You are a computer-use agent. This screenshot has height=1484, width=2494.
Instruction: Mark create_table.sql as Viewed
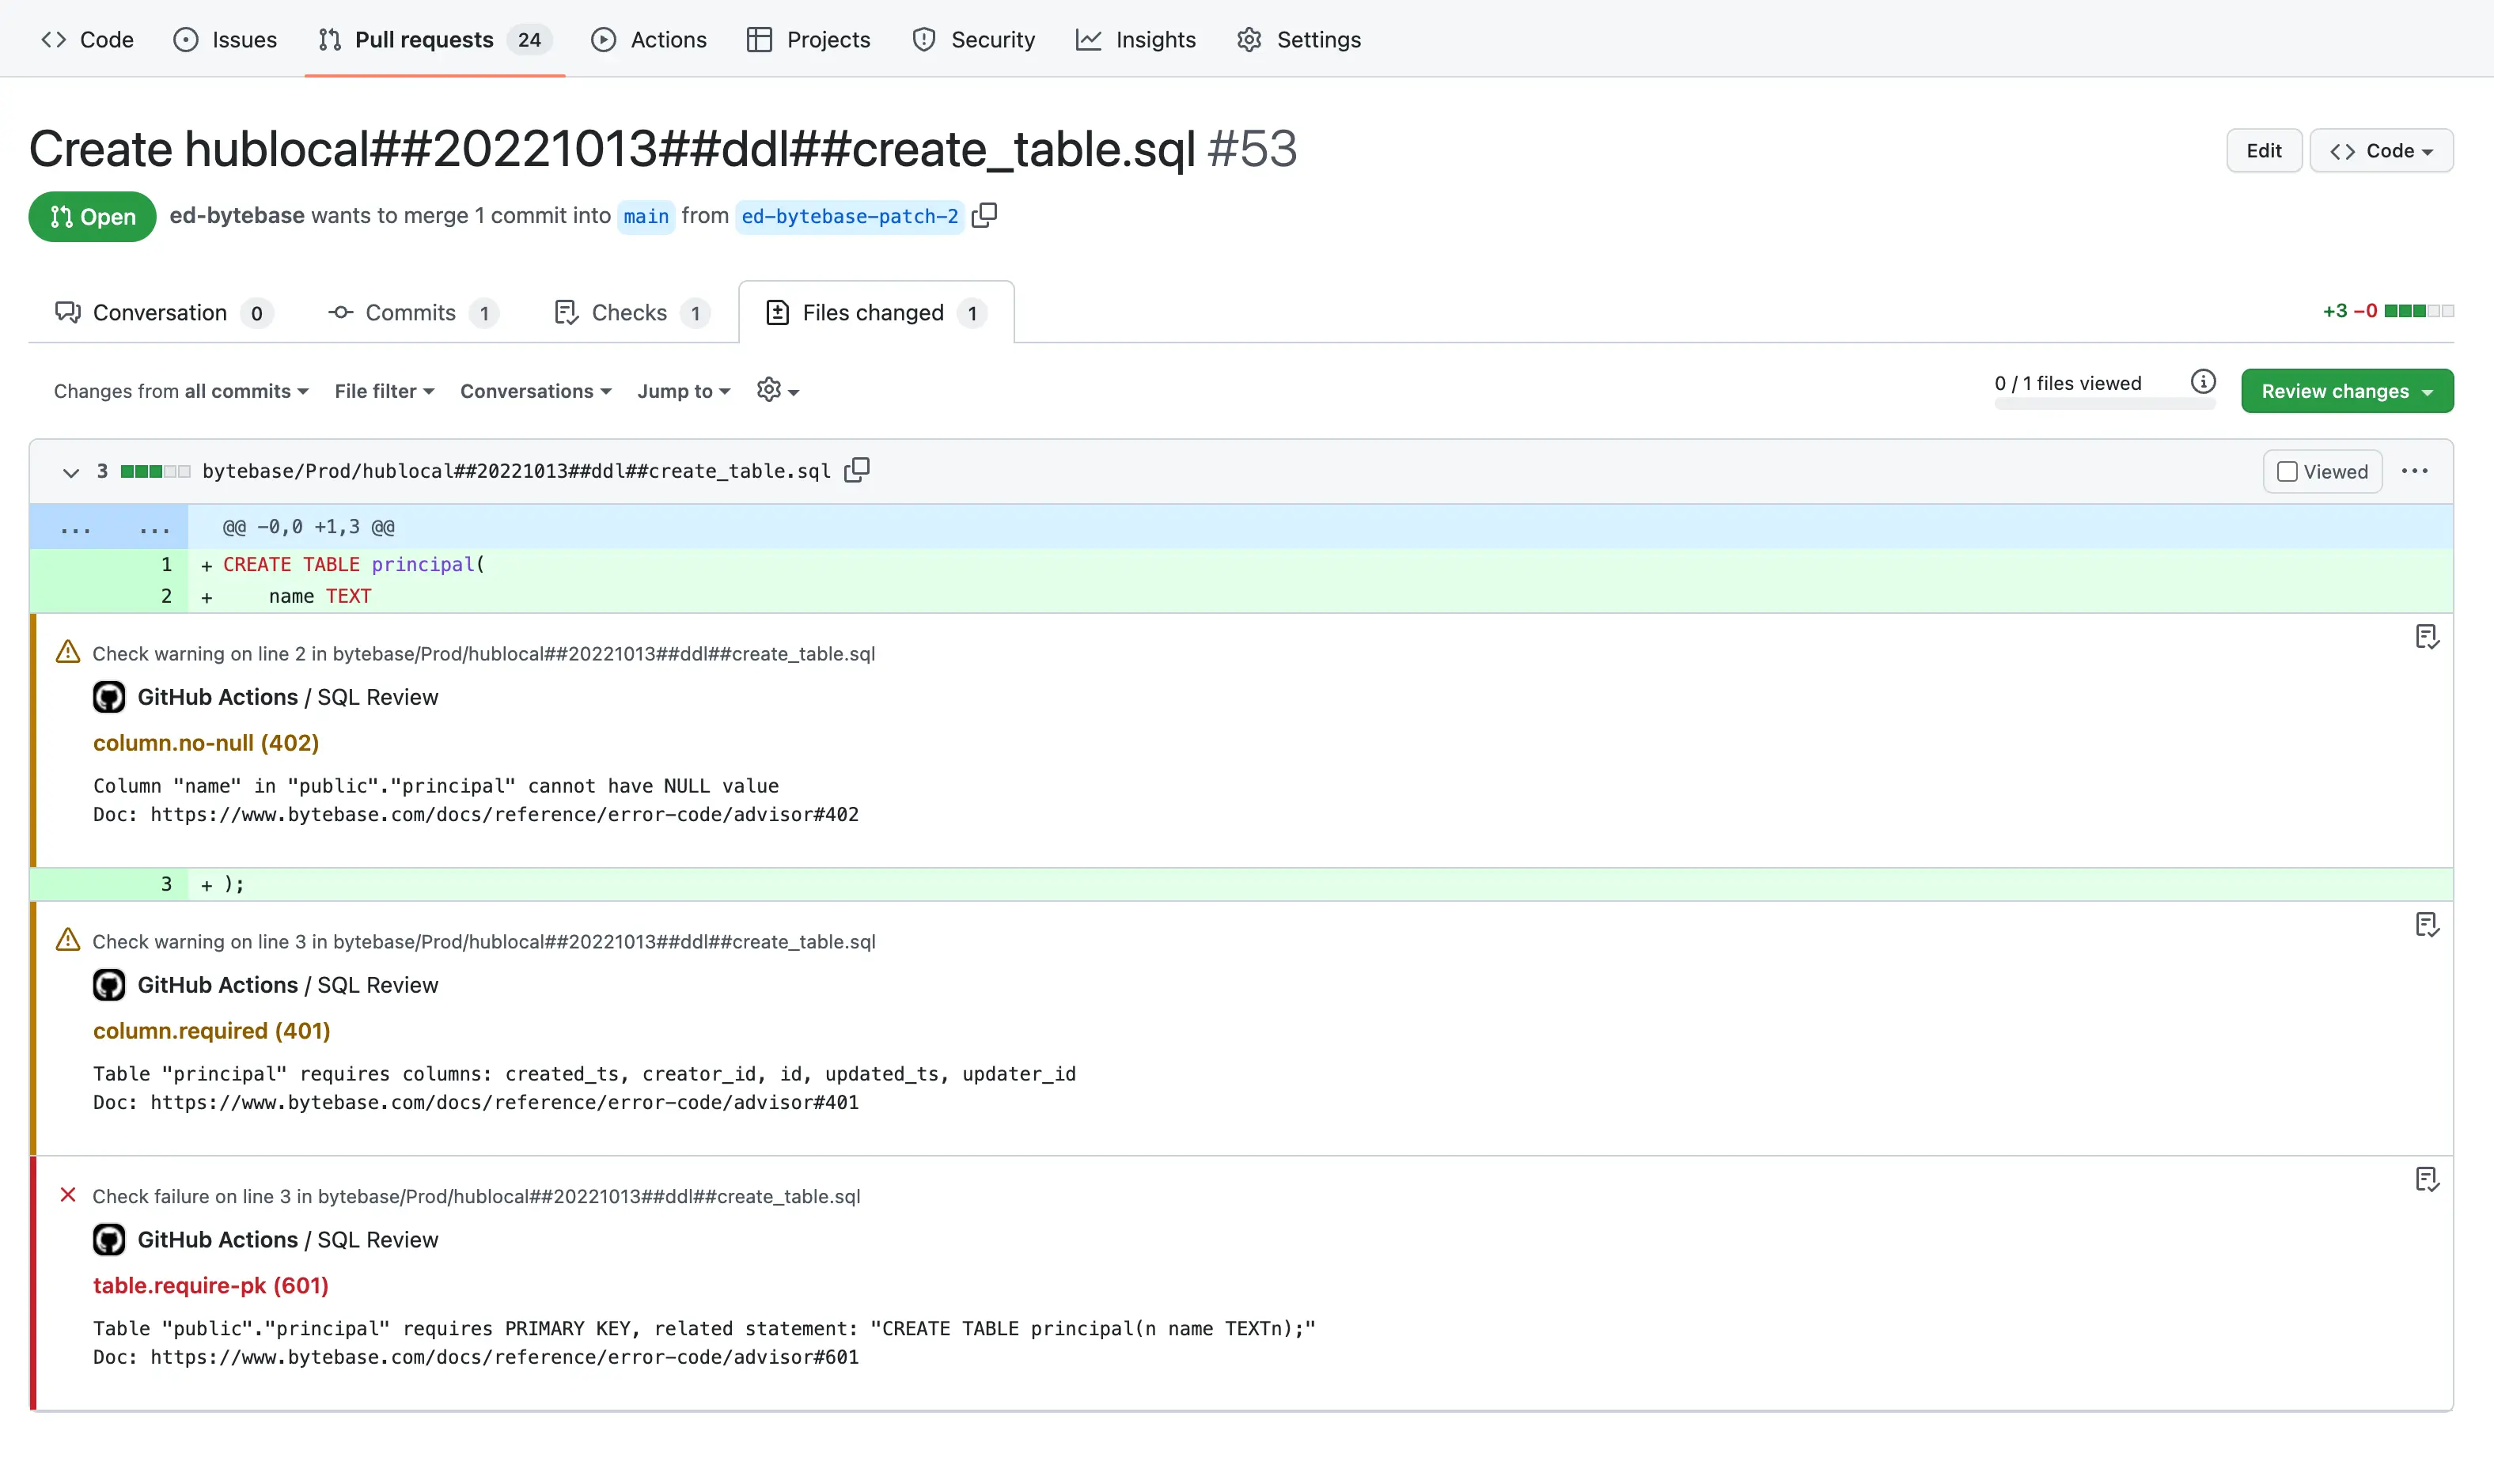pos(2321,470)
